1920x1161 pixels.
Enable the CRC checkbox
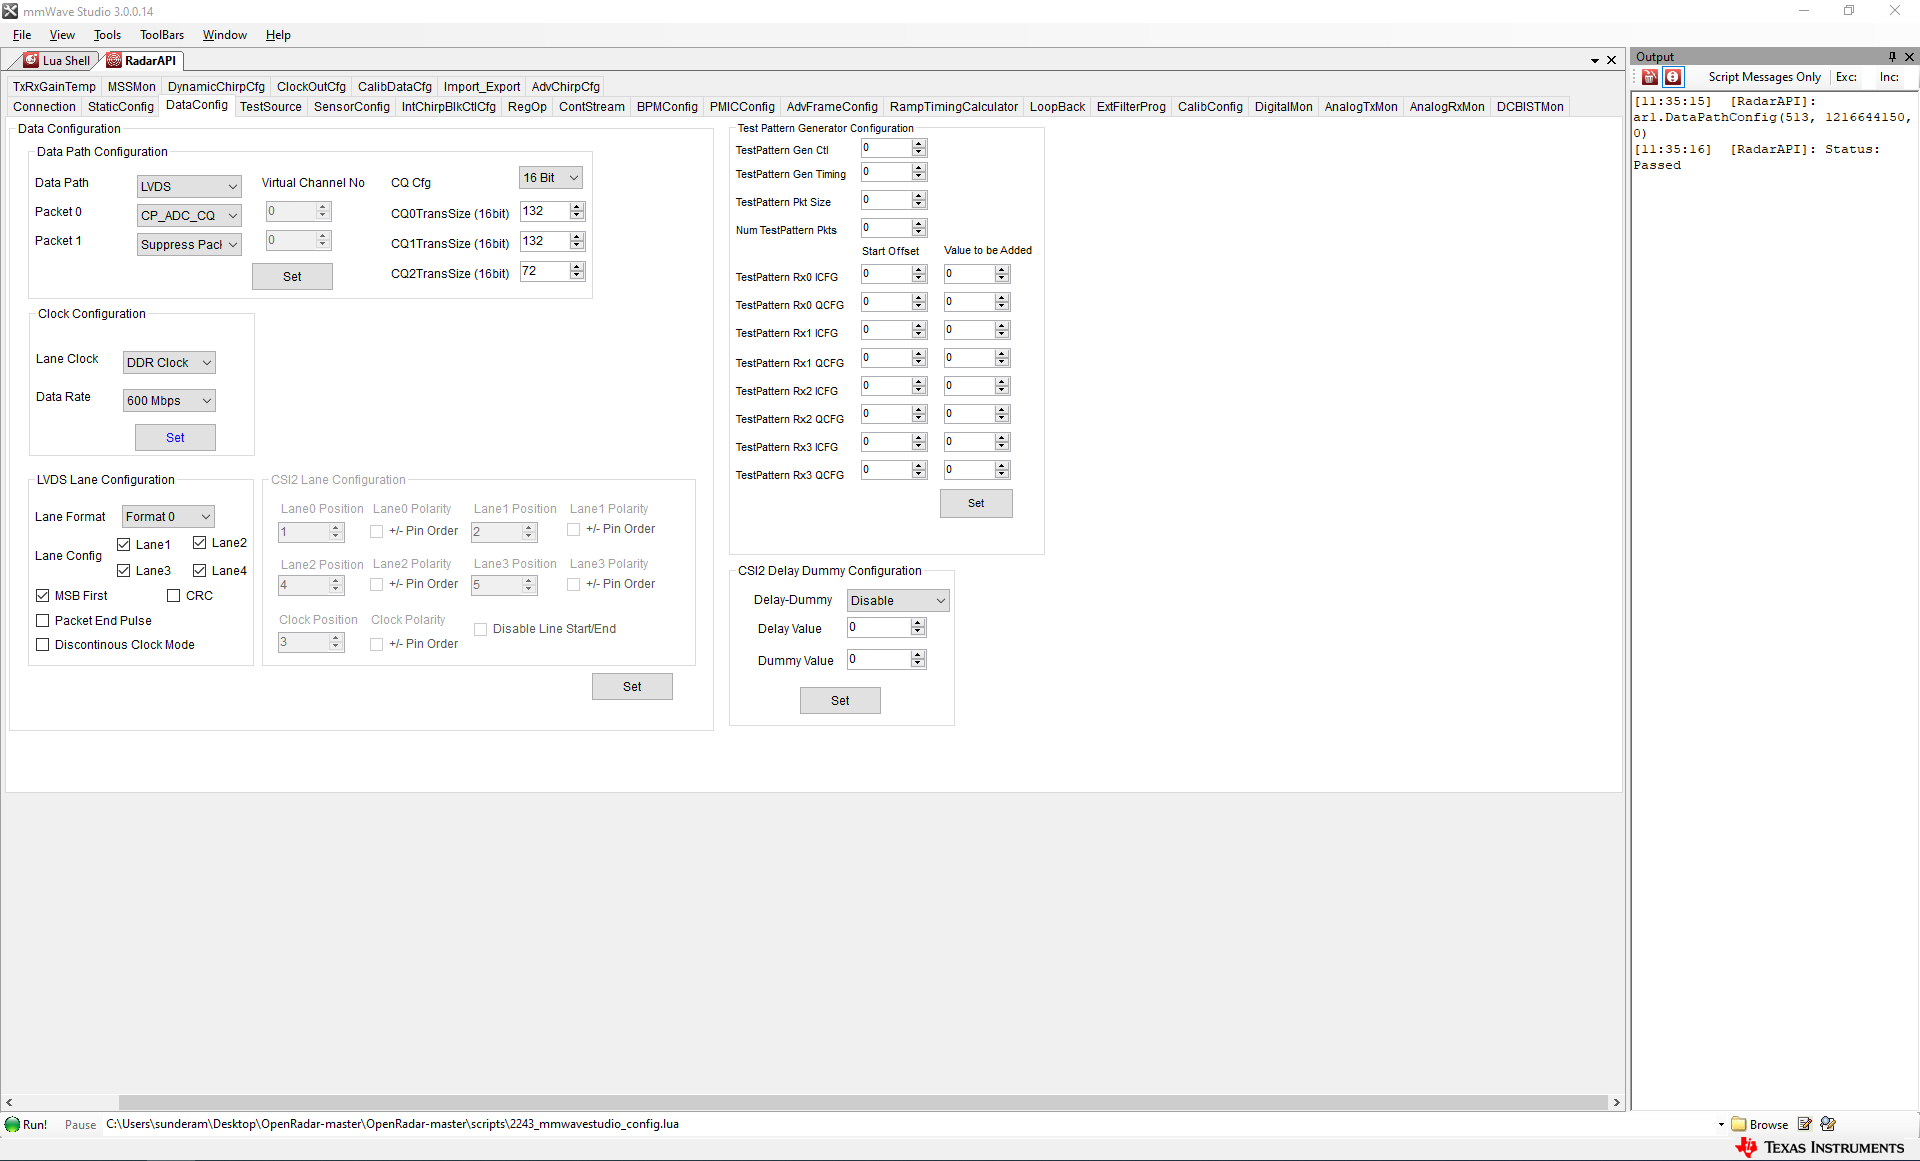pos(174,596)
